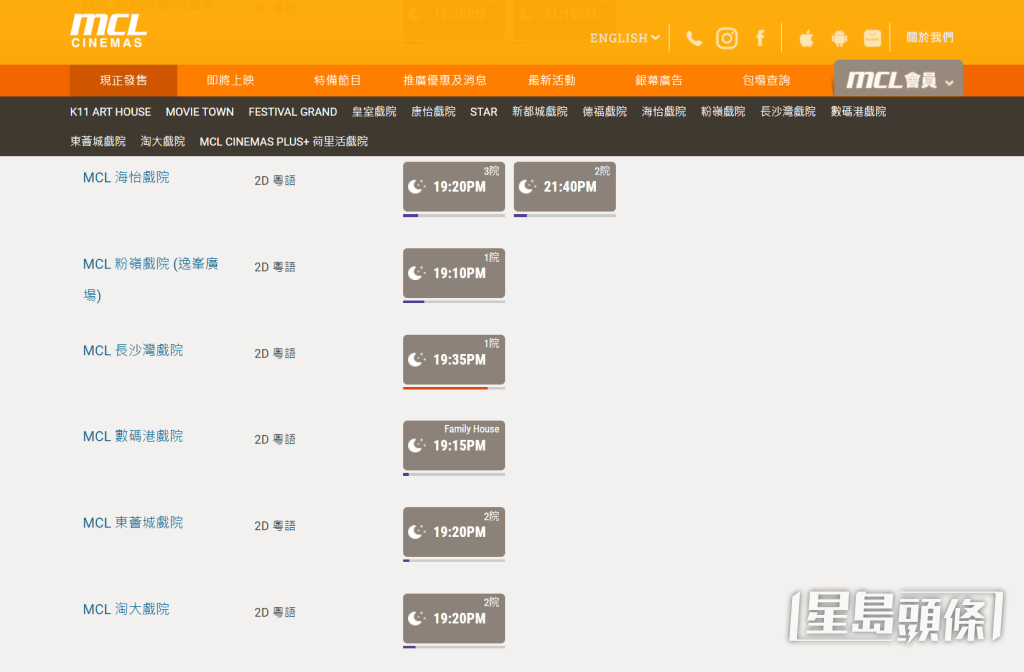Open the Apple app download icon
Viewport: 1024px width, 672px height.
[x=807, y=39]
